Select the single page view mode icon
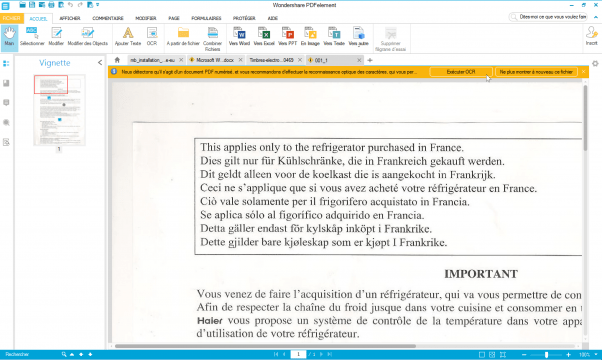 [482, 355]
